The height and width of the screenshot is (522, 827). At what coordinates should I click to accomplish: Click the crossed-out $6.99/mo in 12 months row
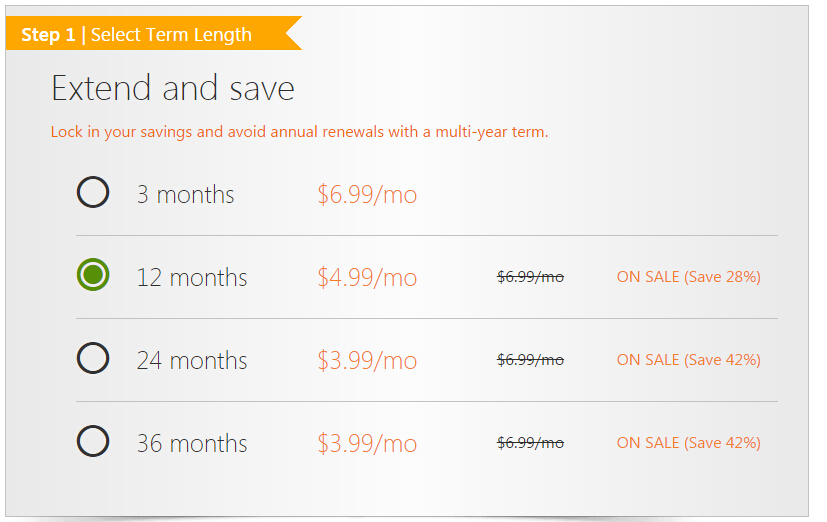(530, 277)
